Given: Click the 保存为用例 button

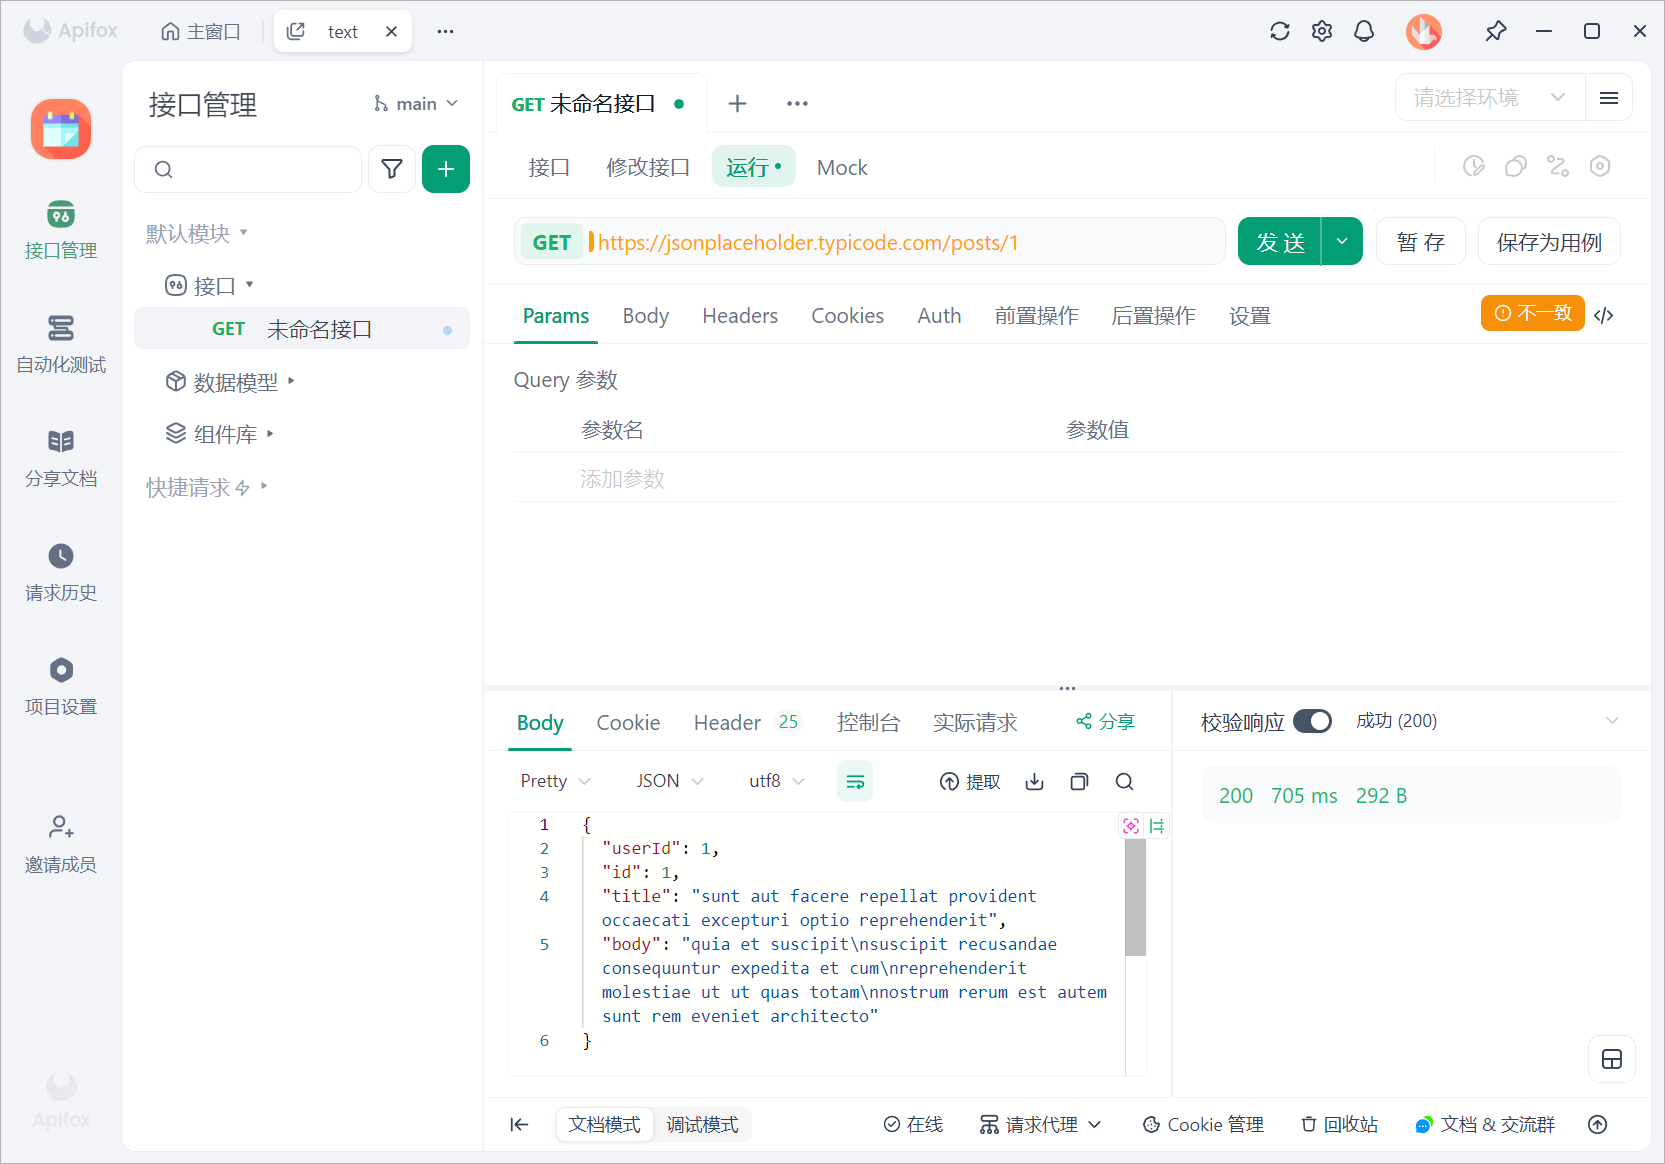Looking at the screenshot, I should tap(1548, 241).
